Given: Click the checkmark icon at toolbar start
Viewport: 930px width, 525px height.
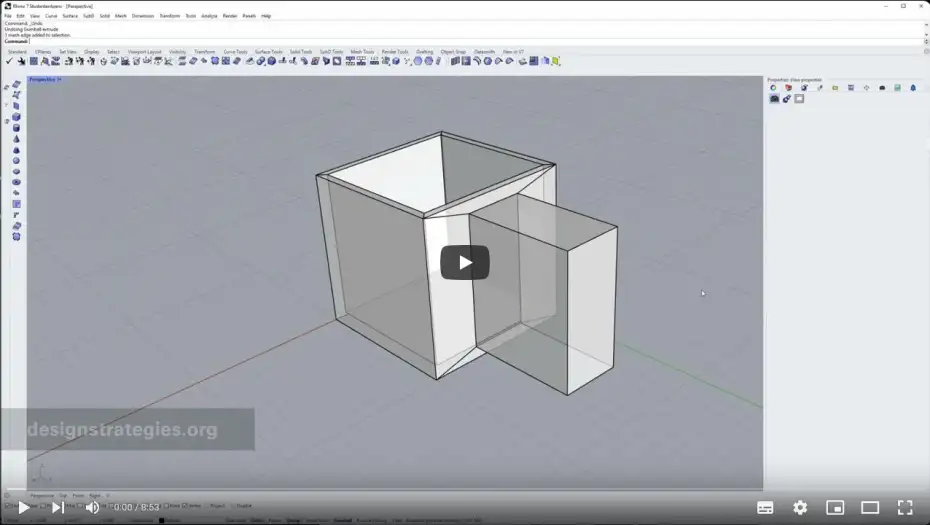Looking at the screenshot, I should 9,61.
